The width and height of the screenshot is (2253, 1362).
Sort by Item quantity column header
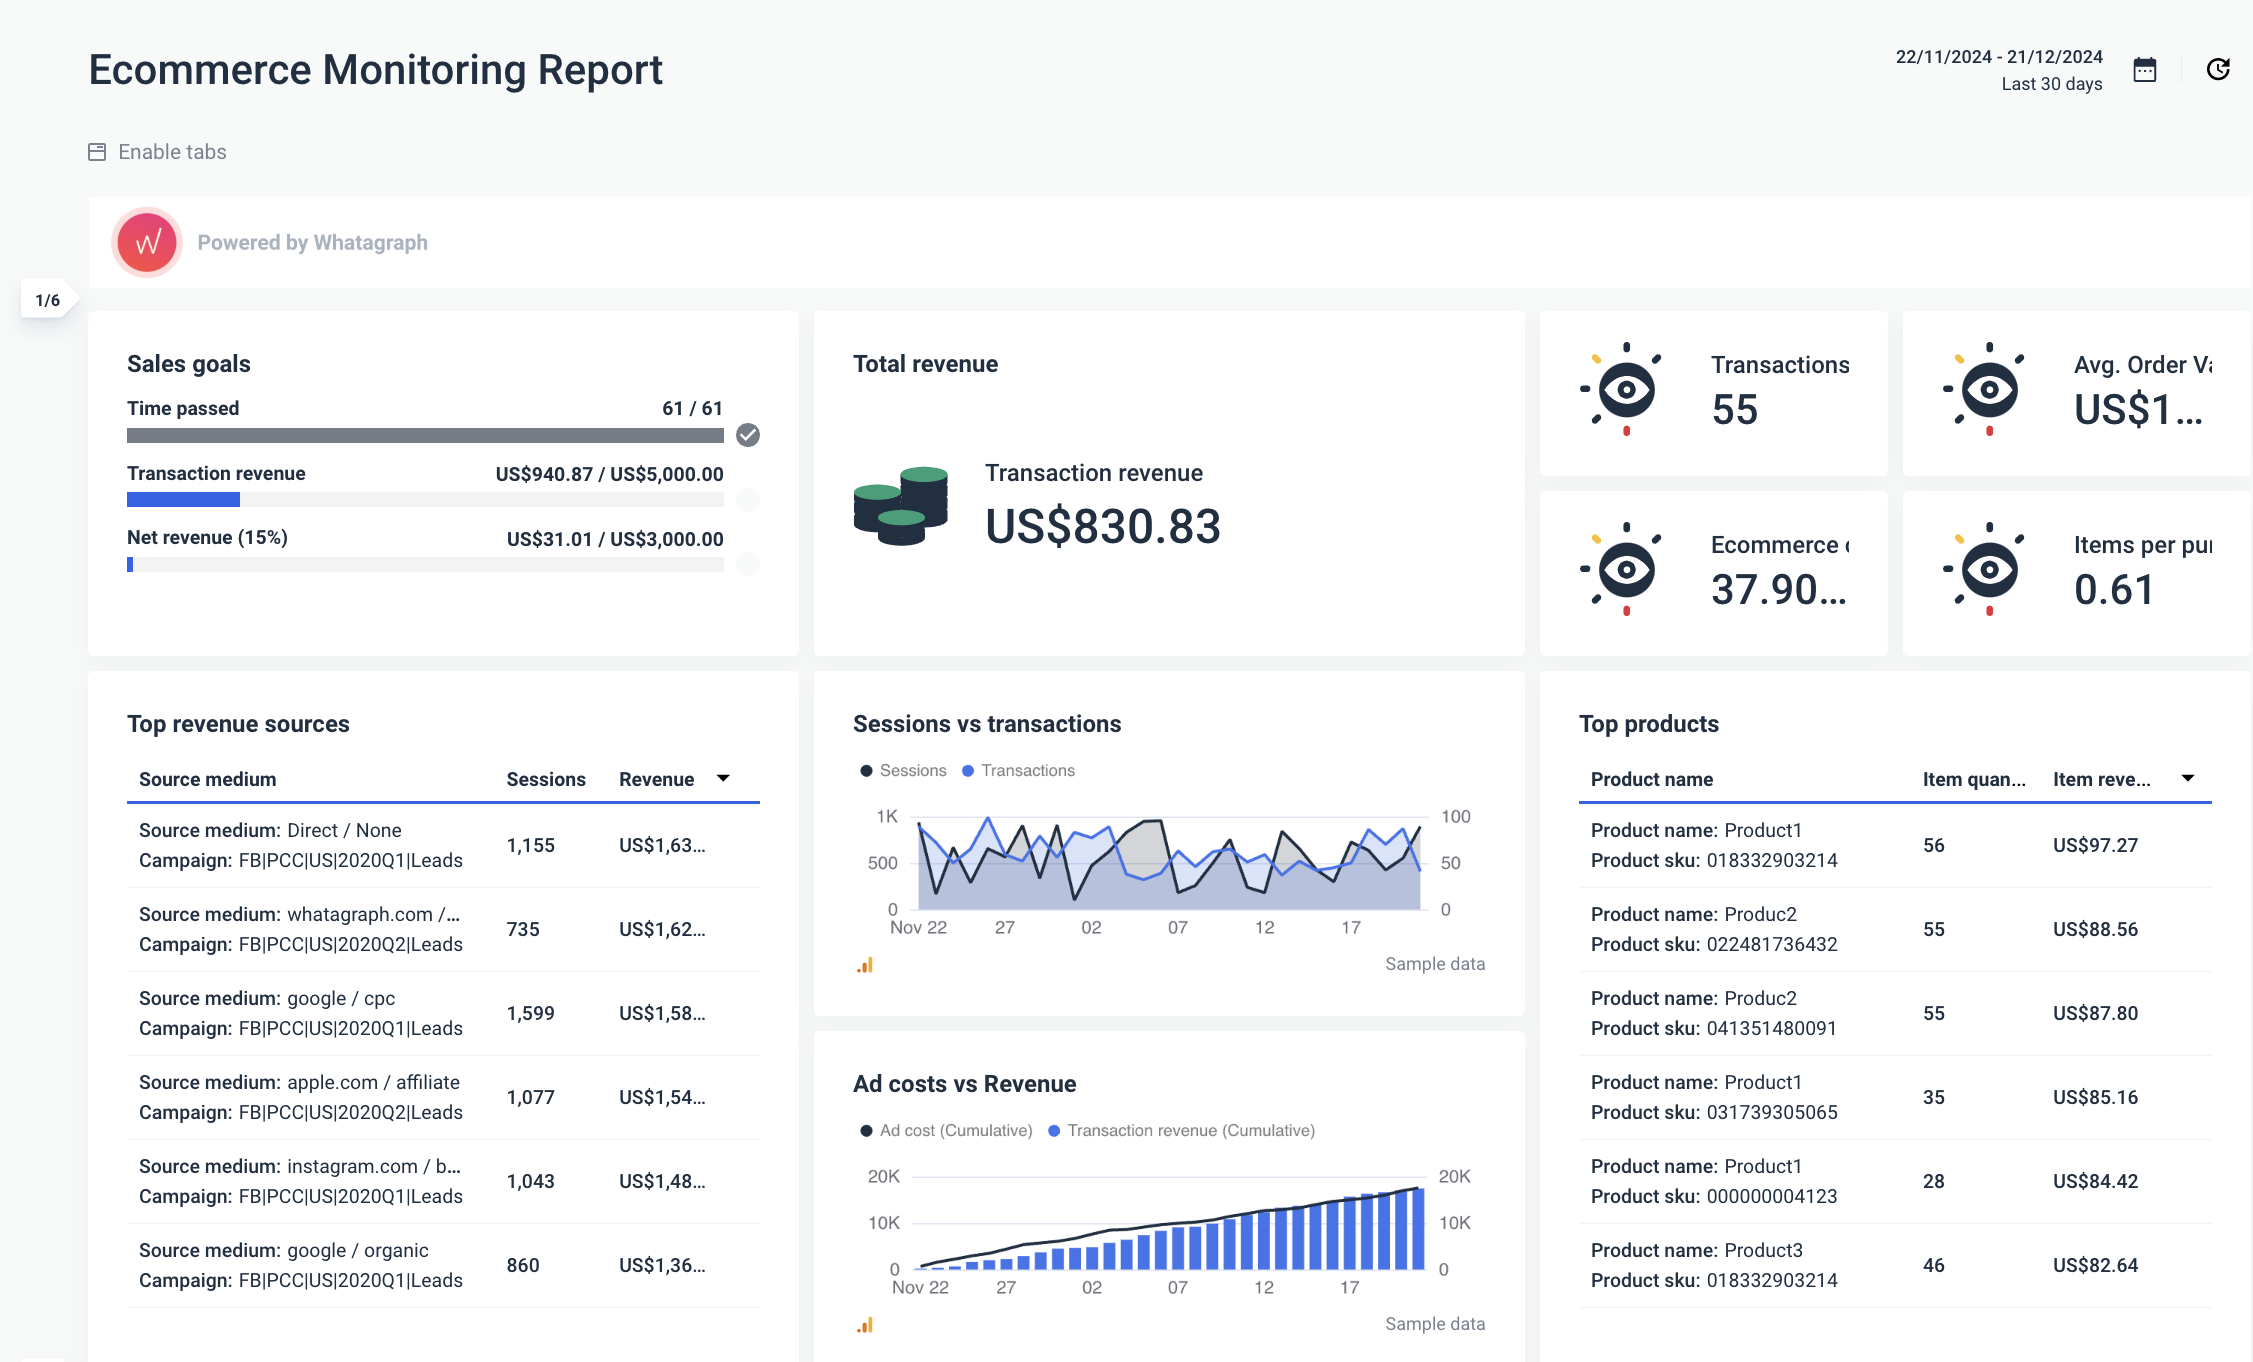1974,779
